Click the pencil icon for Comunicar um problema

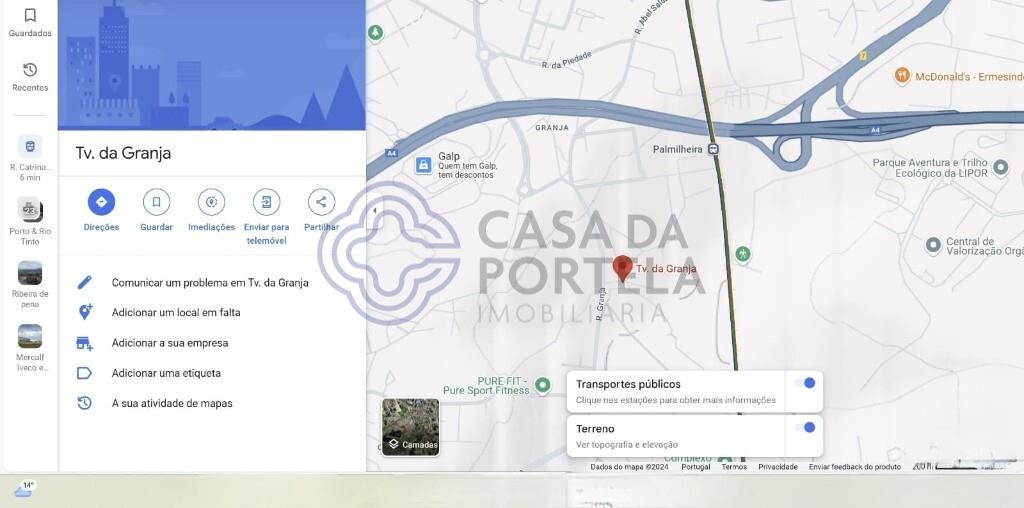point(84,283)
